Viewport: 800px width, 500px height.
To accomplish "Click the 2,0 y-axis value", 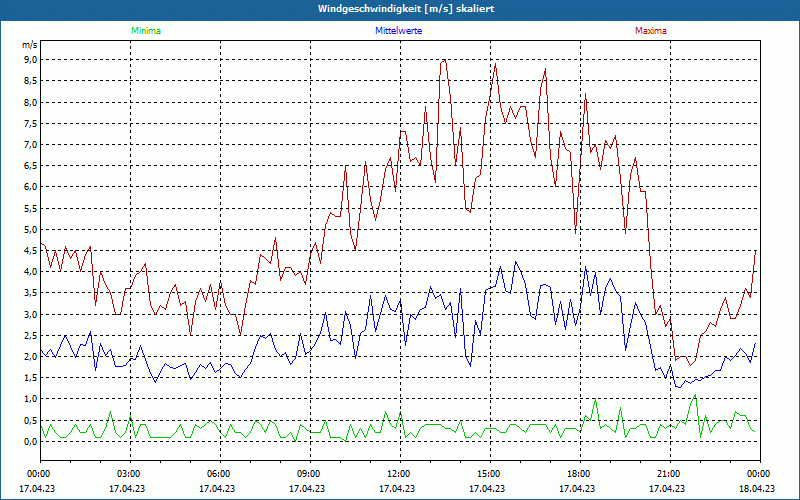I will 31,357.
